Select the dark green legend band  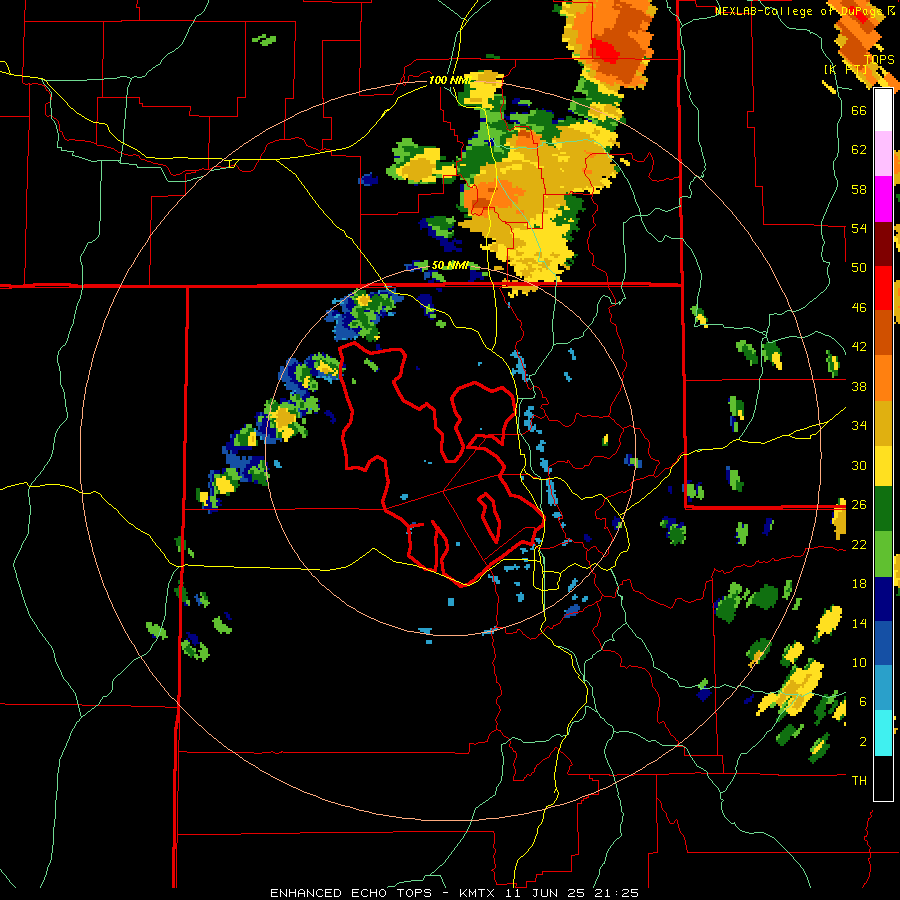[x=883, y=509]
